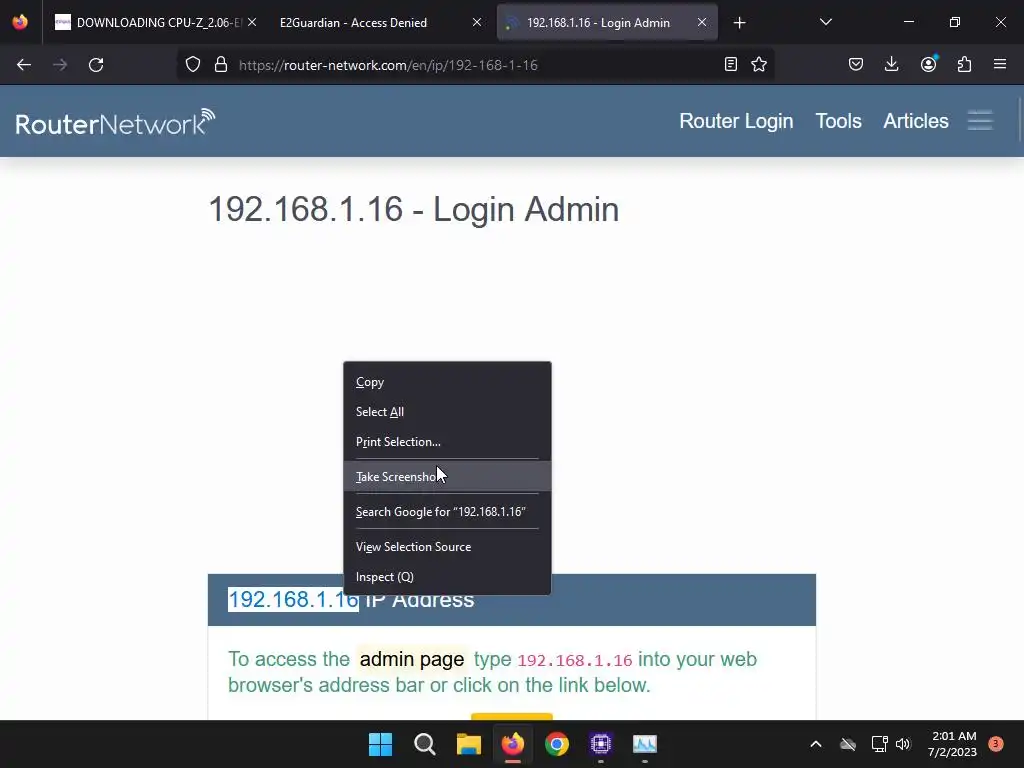Open the tracking protection shield icon
Image resolution: width=1024 pixels, height=768 pixels.
tap(193, 65)
